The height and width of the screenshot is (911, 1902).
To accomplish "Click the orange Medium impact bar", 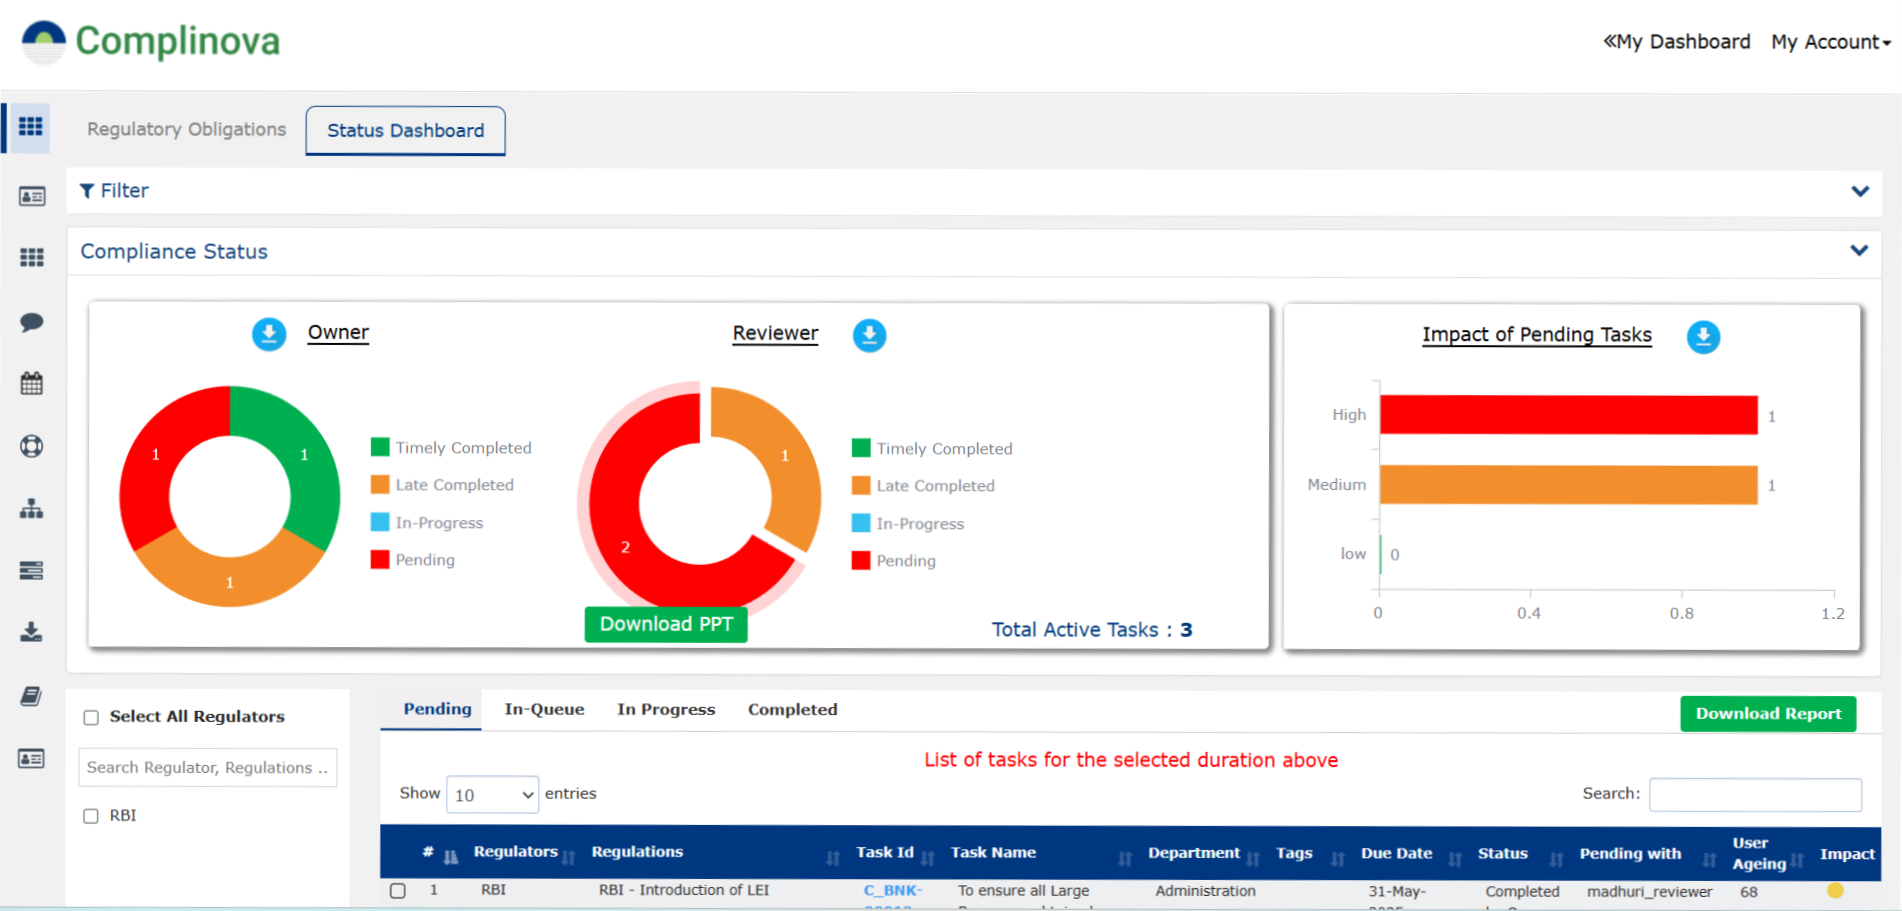I will 1568,485.
